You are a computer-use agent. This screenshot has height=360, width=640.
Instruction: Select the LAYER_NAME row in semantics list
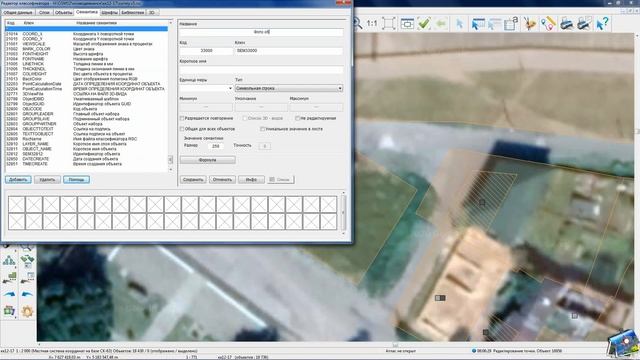tap(87, 144)
